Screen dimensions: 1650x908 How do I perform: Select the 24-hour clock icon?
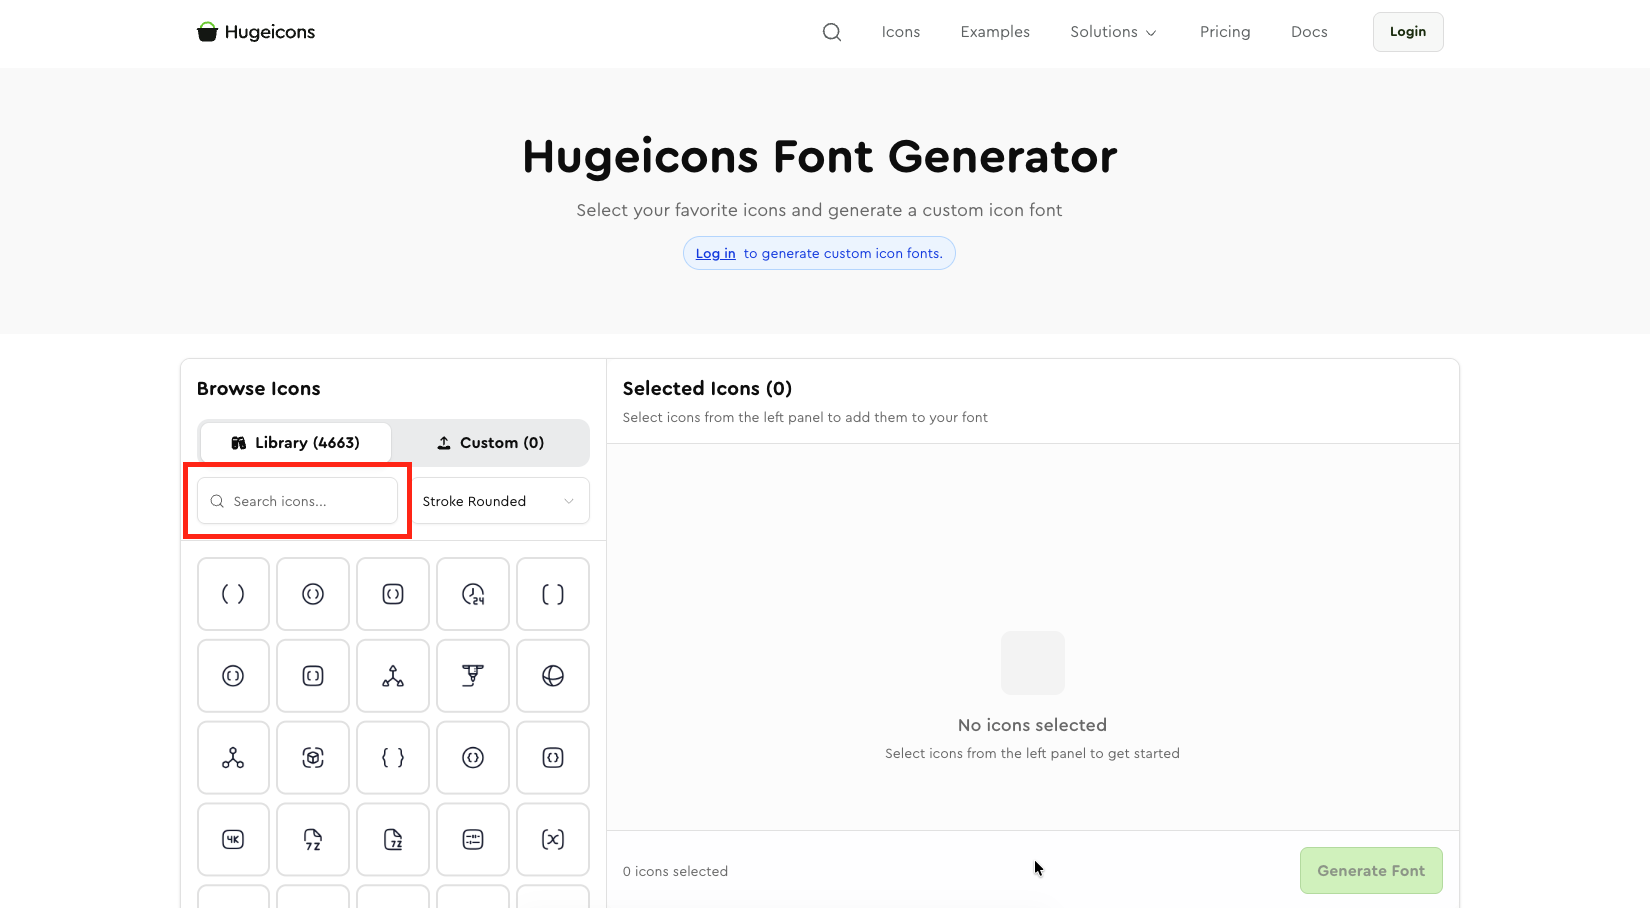[x=473, y=594]
